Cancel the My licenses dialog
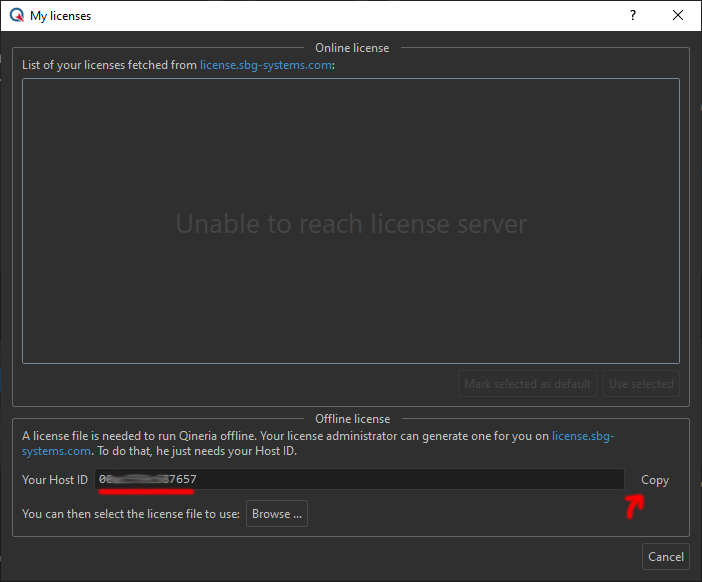 pos(665,557)
